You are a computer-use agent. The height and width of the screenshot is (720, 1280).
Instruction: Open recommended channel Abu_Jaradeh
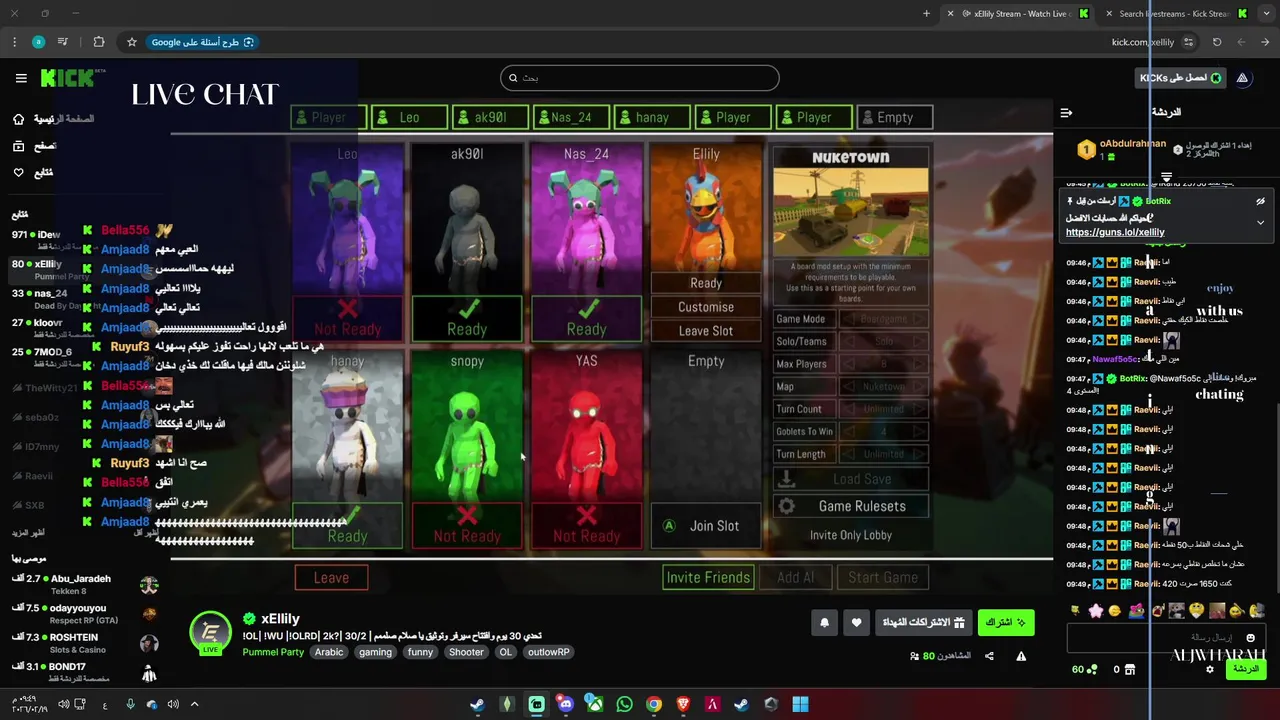point(85,584)
